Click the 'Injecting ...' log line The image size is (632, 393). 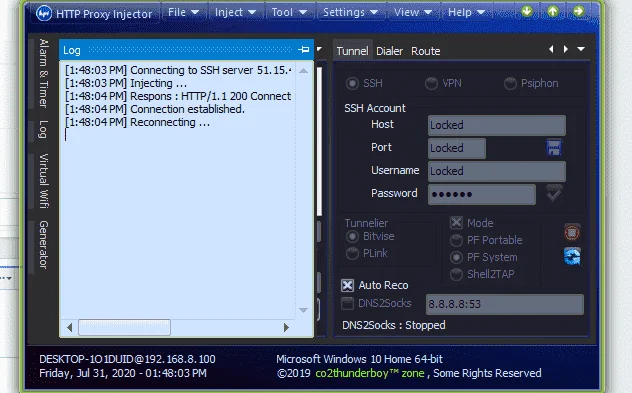tap(126, 83)
